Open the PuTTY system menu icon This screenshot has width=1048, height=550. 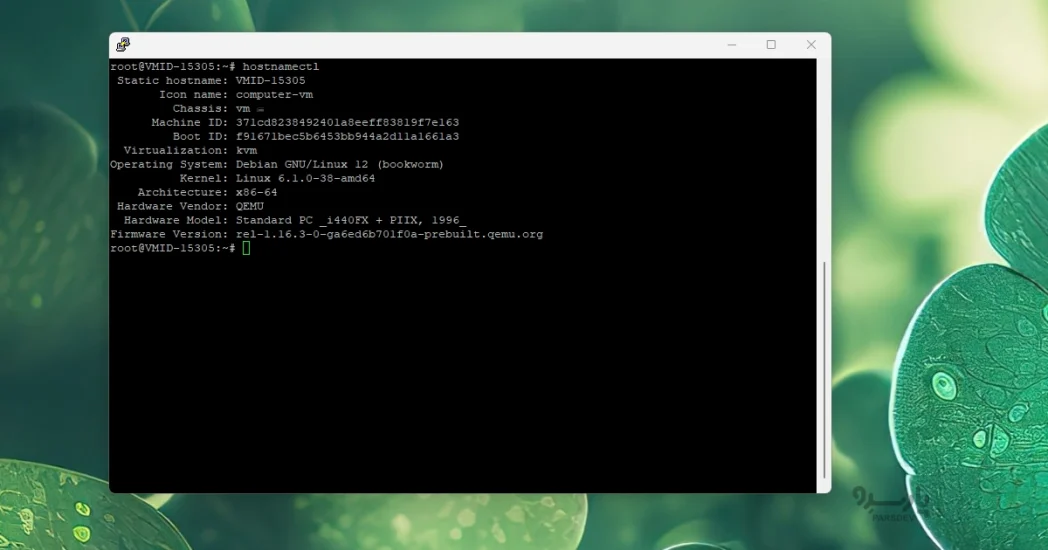123,45
